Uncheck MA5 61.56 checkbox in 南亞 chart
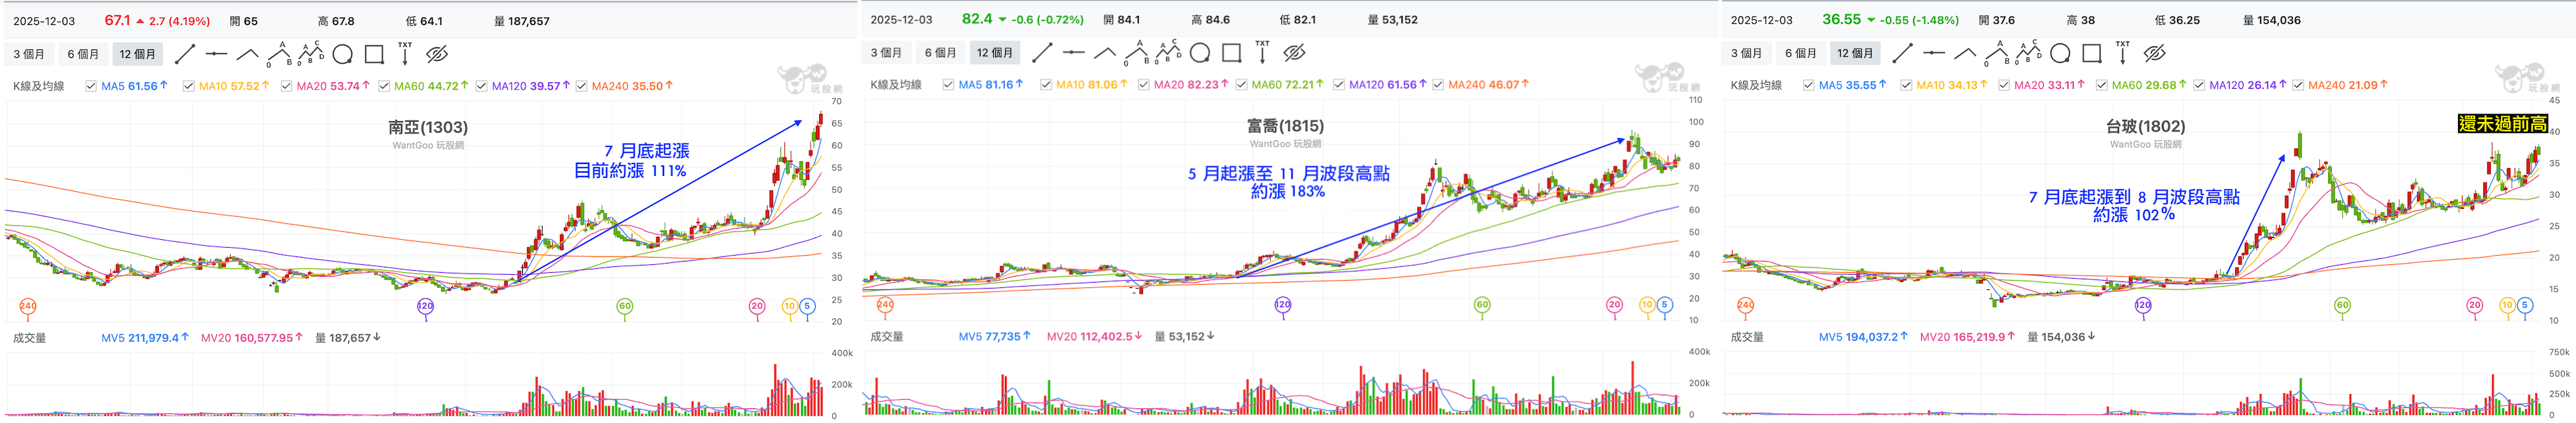 point(91,86)
